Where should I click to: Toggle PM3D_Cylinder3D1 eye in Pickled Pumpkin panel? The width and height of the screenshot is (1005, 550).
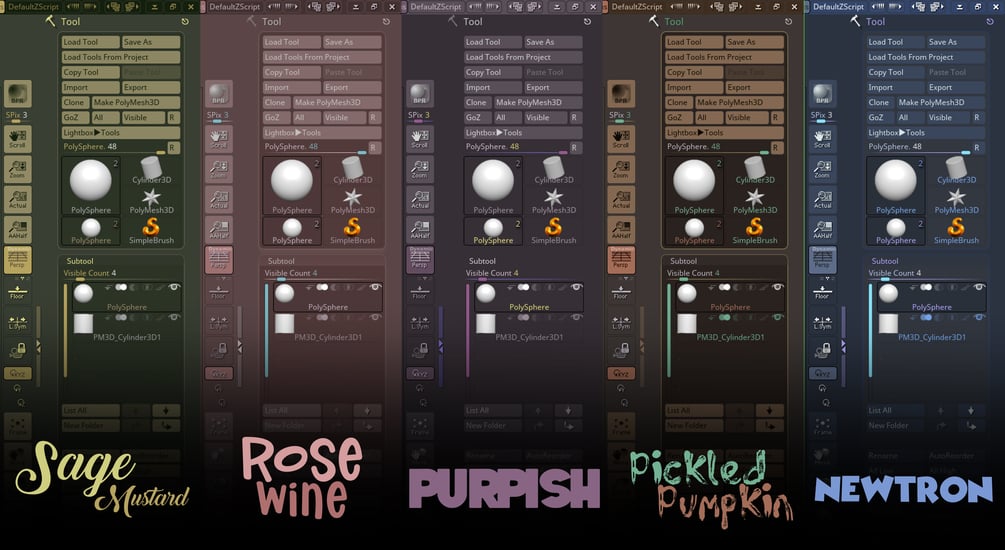777,317
